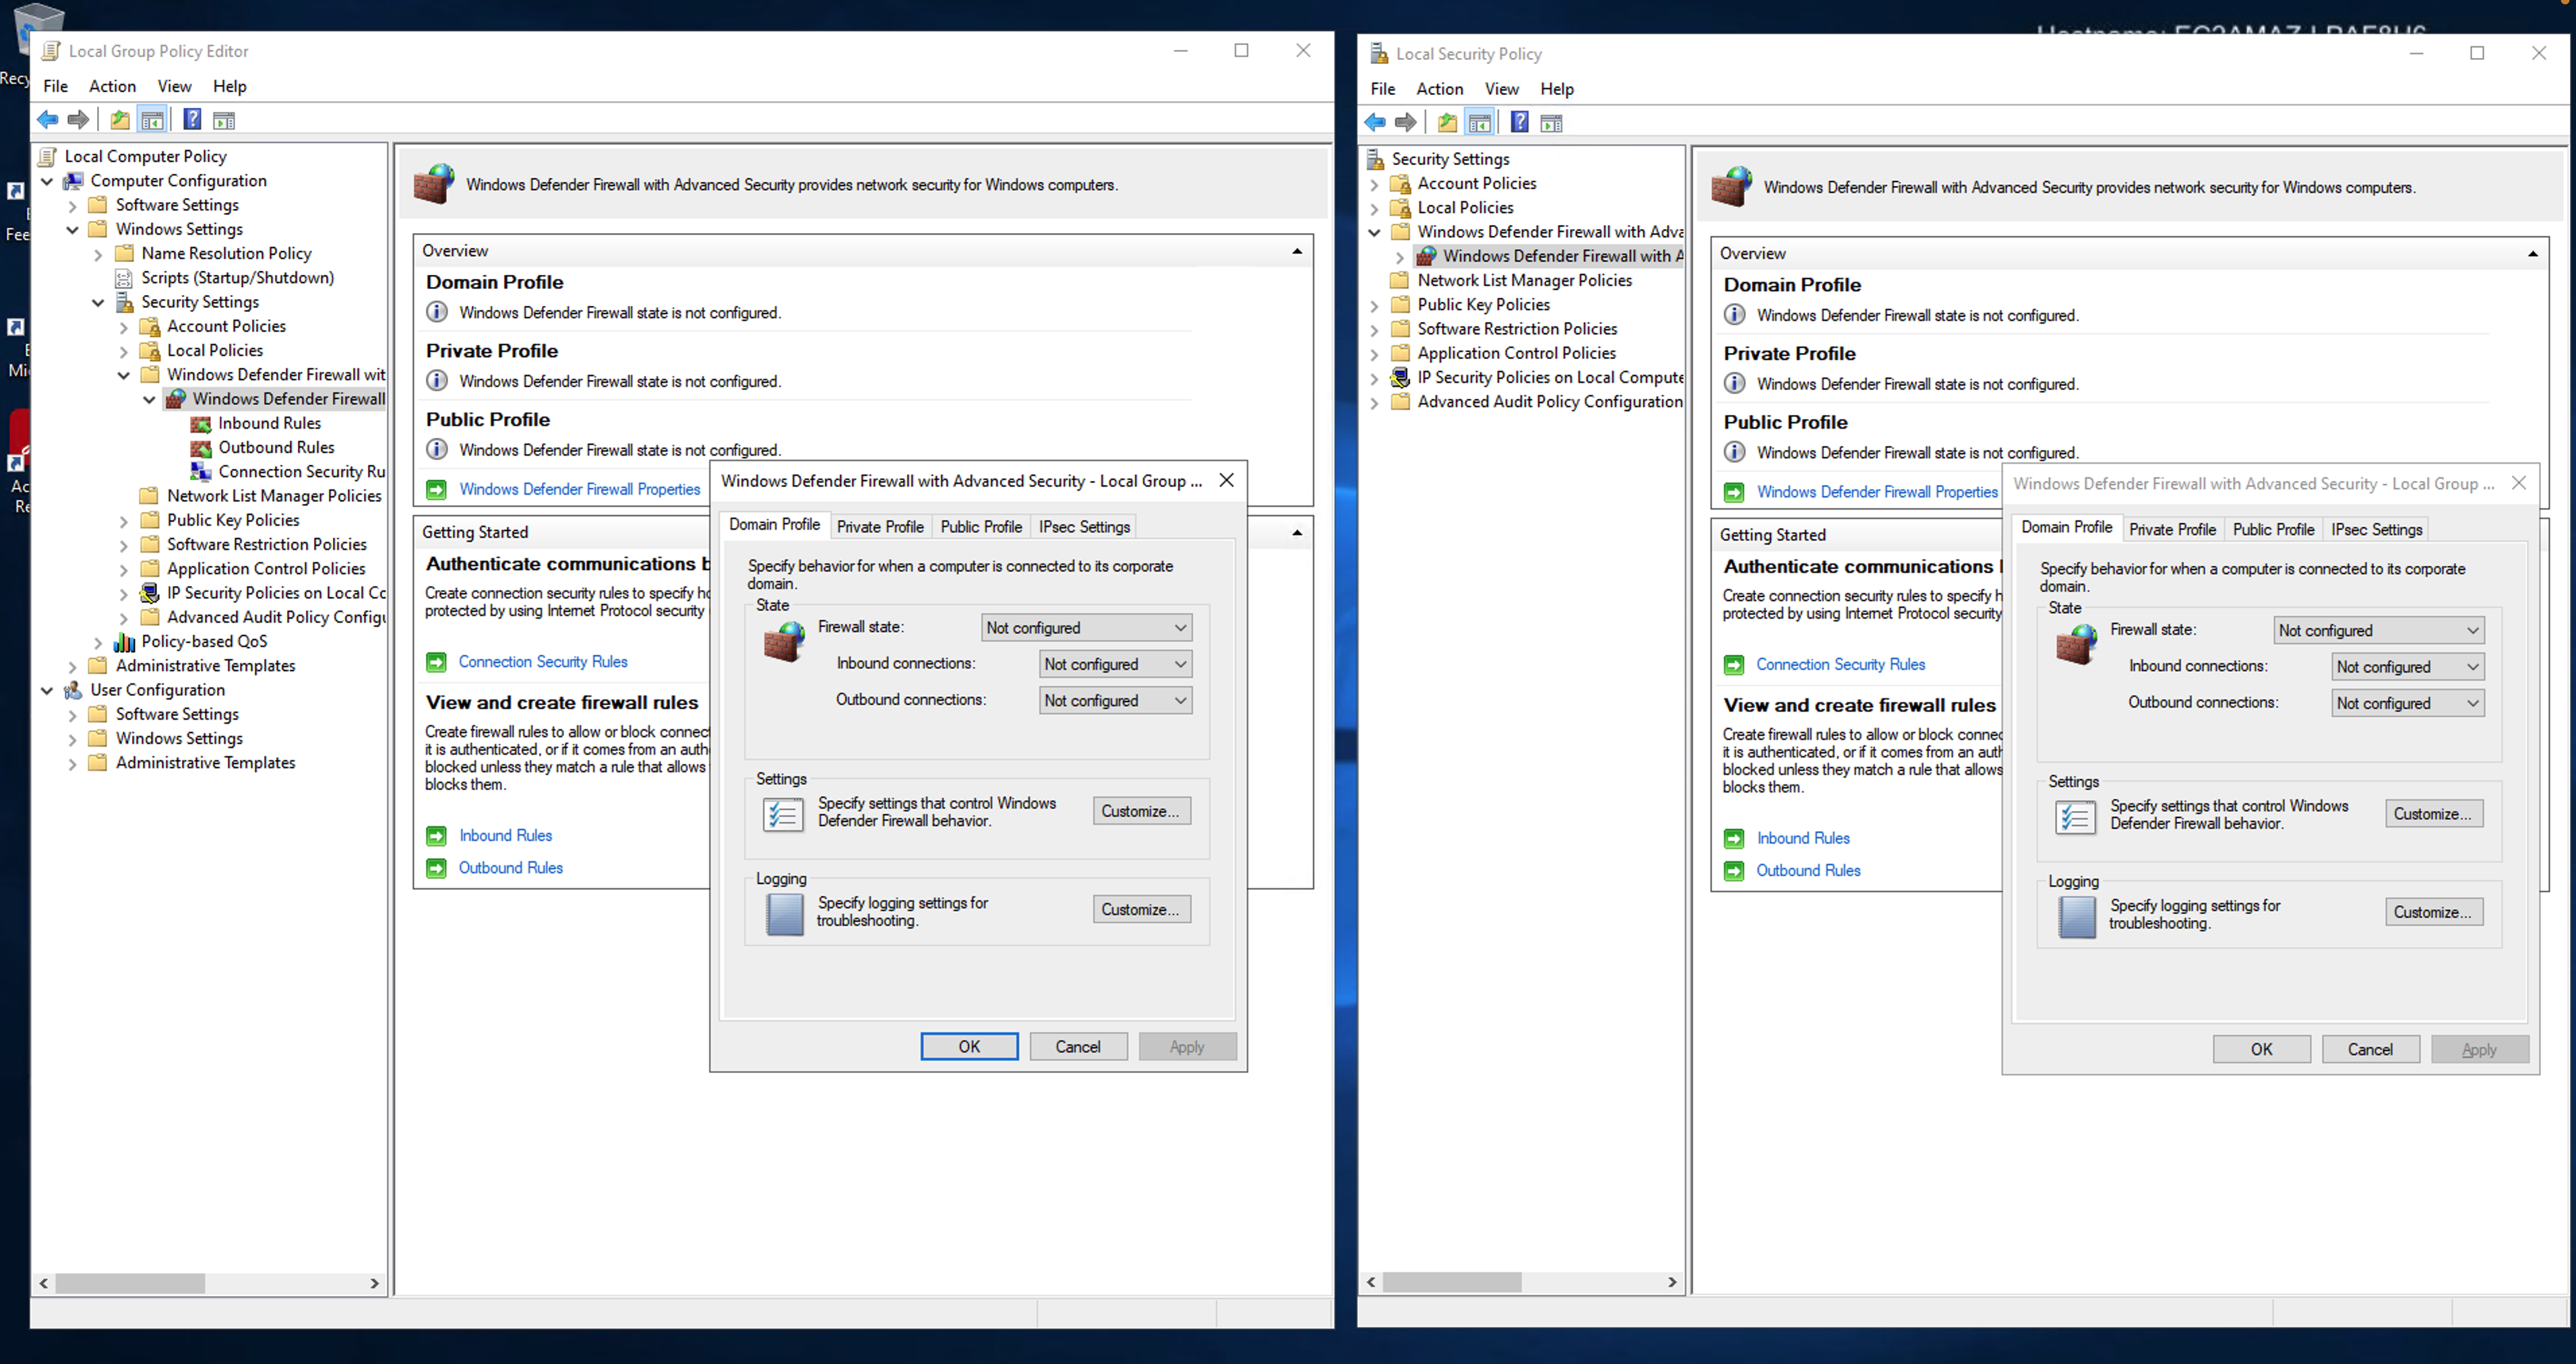
Task: Open Help icon in Group Policy Editor toolbar
Action: click(x=193, y=120)
